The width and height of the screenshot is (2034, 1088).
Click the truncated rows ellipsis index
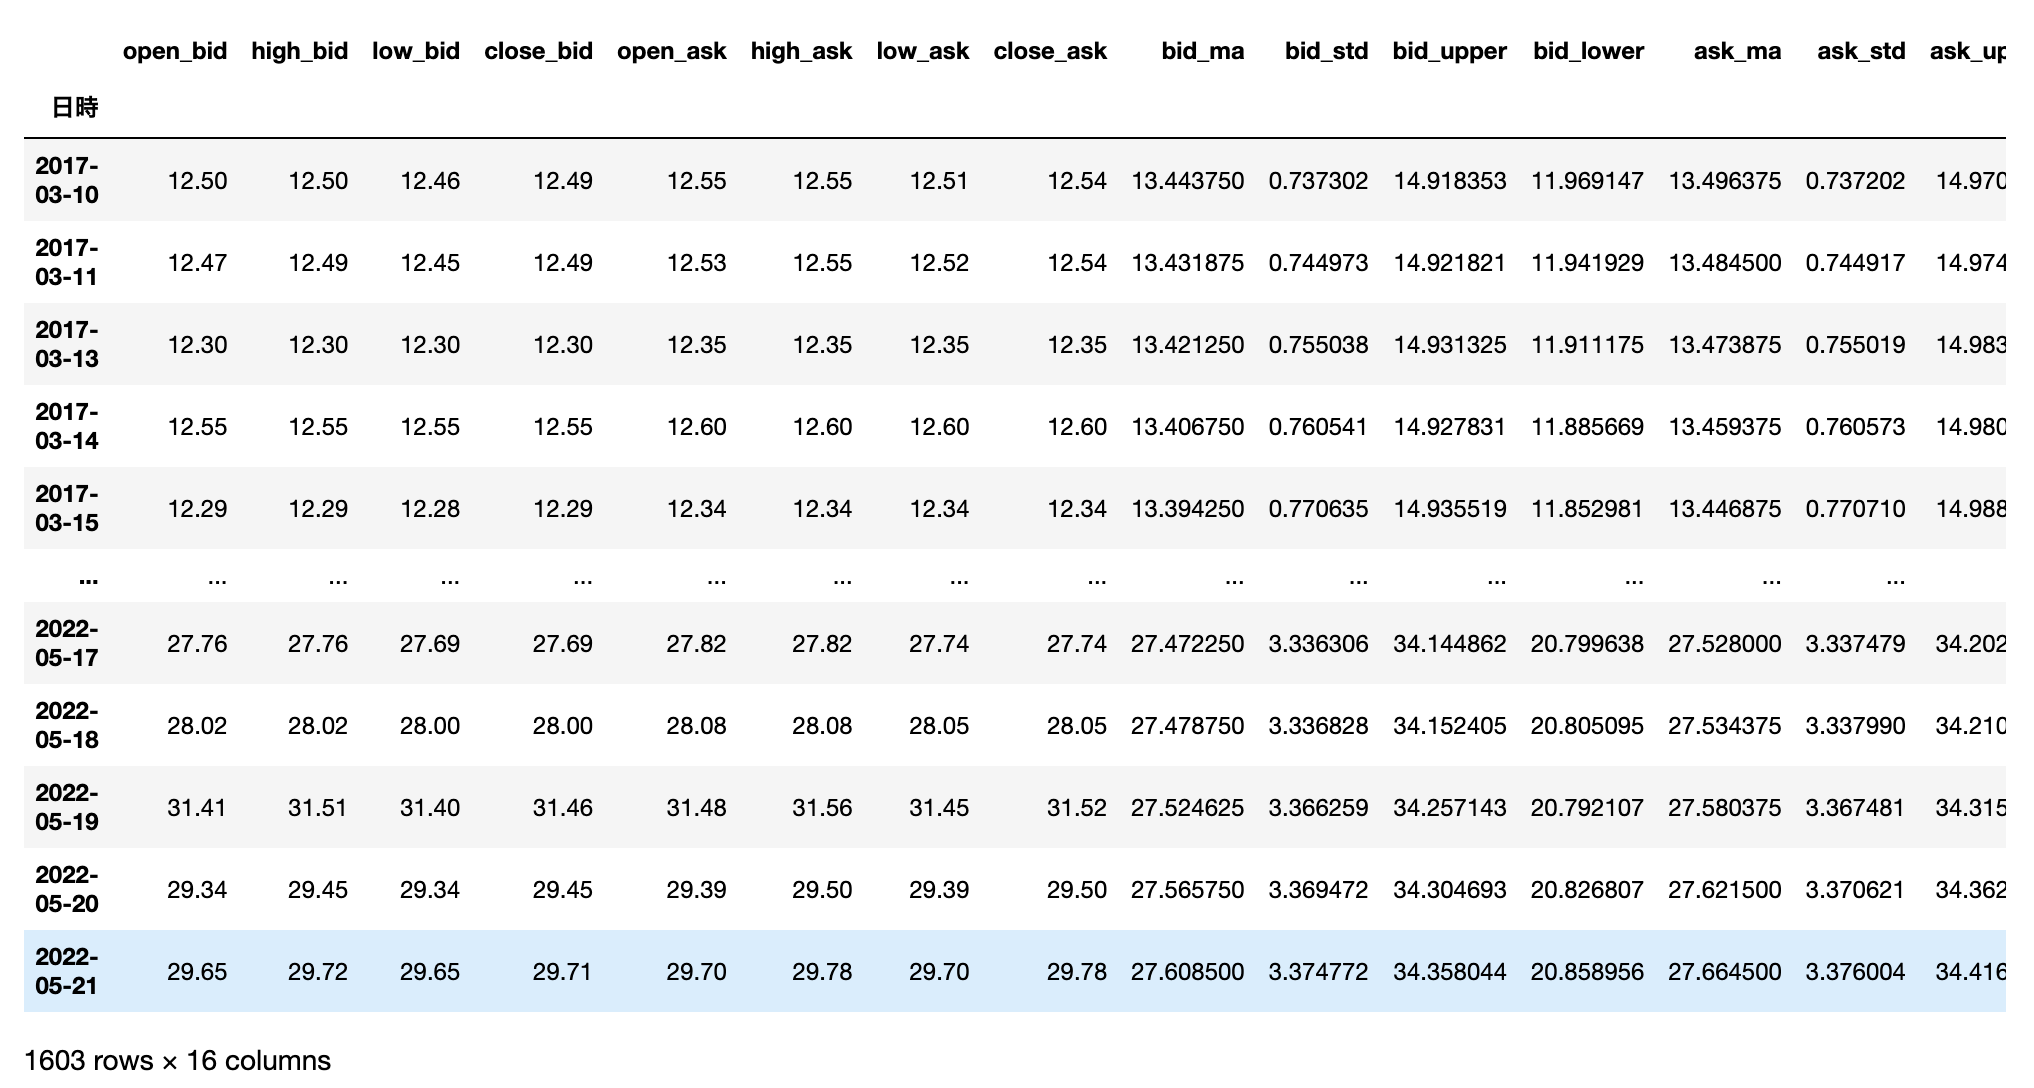[x=87, y=578]
